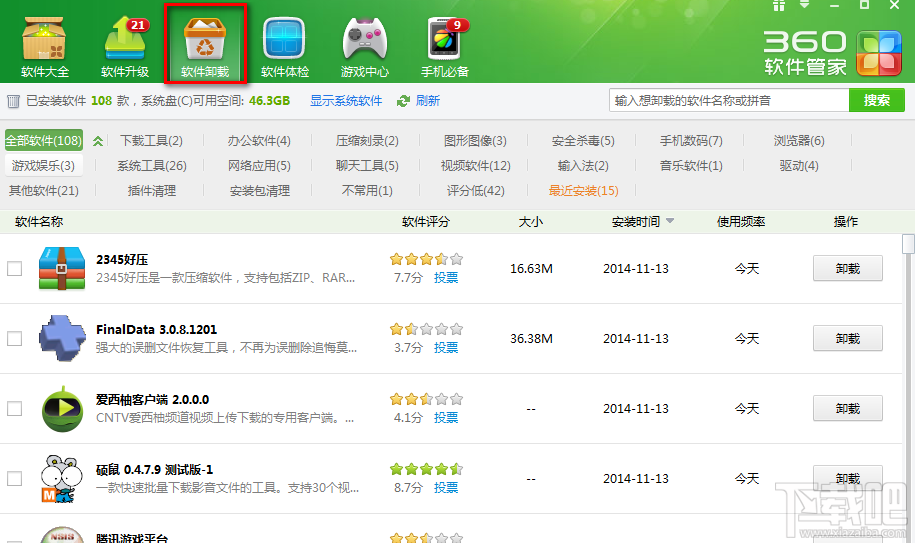Click the 显示系统软件 link

[x=346, y=101]
